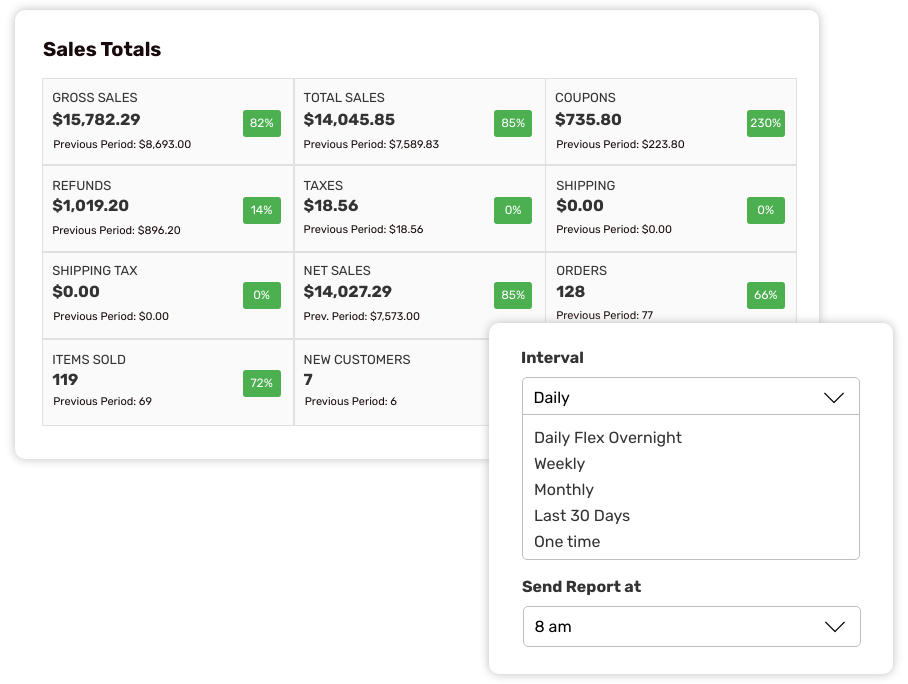Click the 72% badge on Items Sold
Viewport: 908px width, 684px height.
pyautogui.click(x=261, y=383)
